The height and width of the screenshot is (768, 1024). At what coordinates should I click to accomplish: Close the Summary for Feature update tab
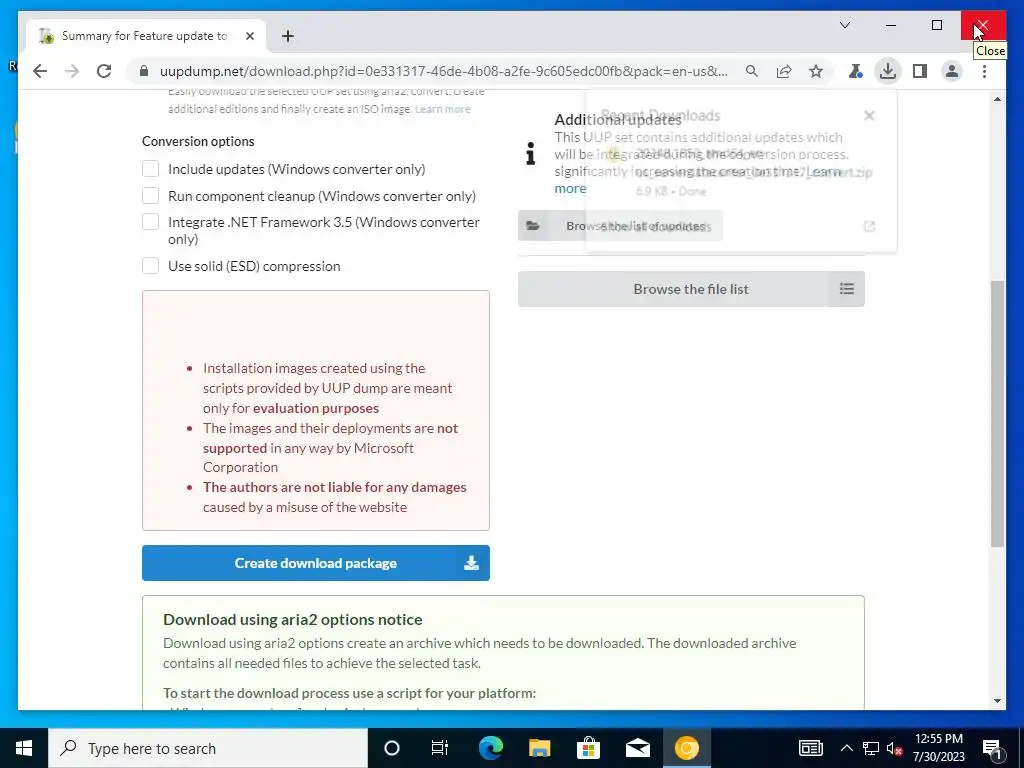(250, 36)
